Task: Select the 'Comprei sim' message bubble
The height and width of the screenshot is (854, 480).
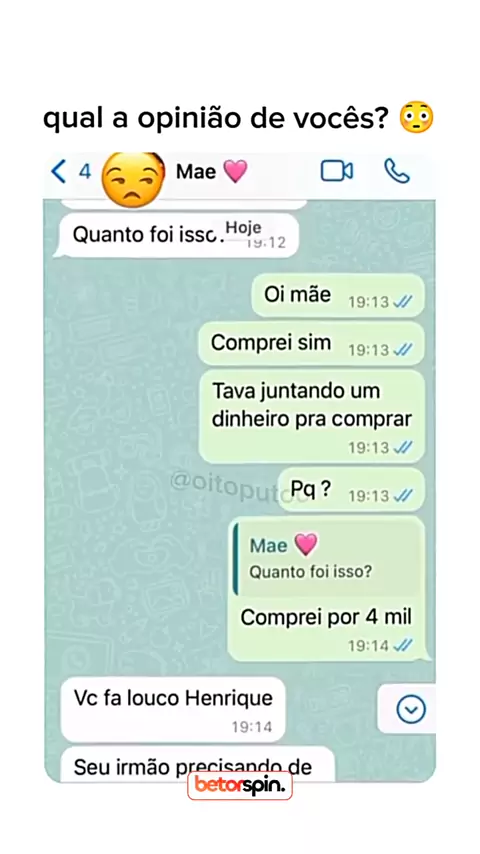Action: point(311,344)
